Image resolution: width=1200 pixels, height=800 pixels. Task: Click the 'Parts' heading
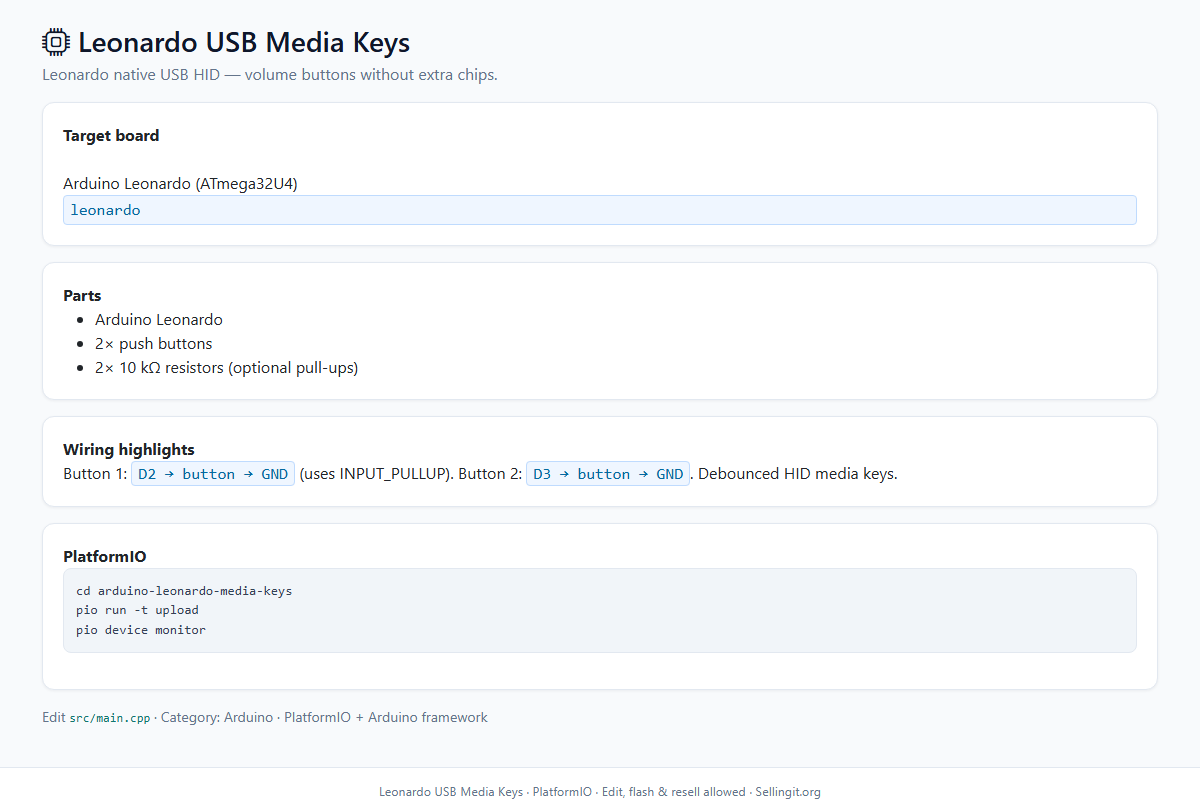coord(82,296)
